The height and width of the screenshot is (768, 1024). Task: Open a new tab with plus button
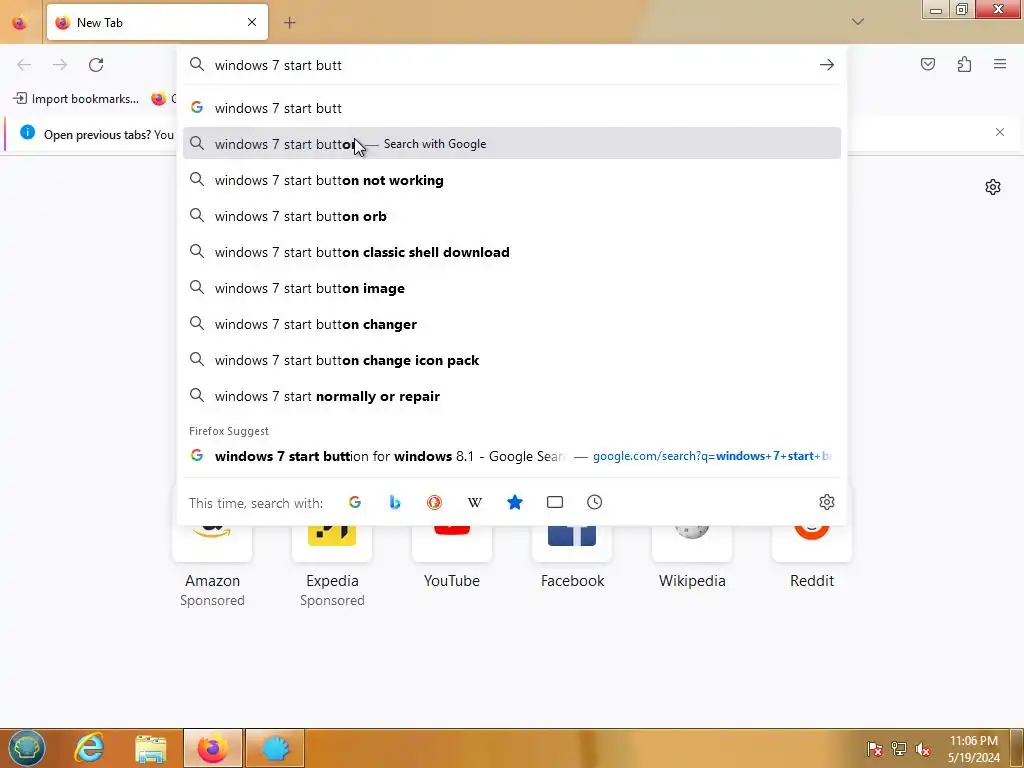click(289, 23)
